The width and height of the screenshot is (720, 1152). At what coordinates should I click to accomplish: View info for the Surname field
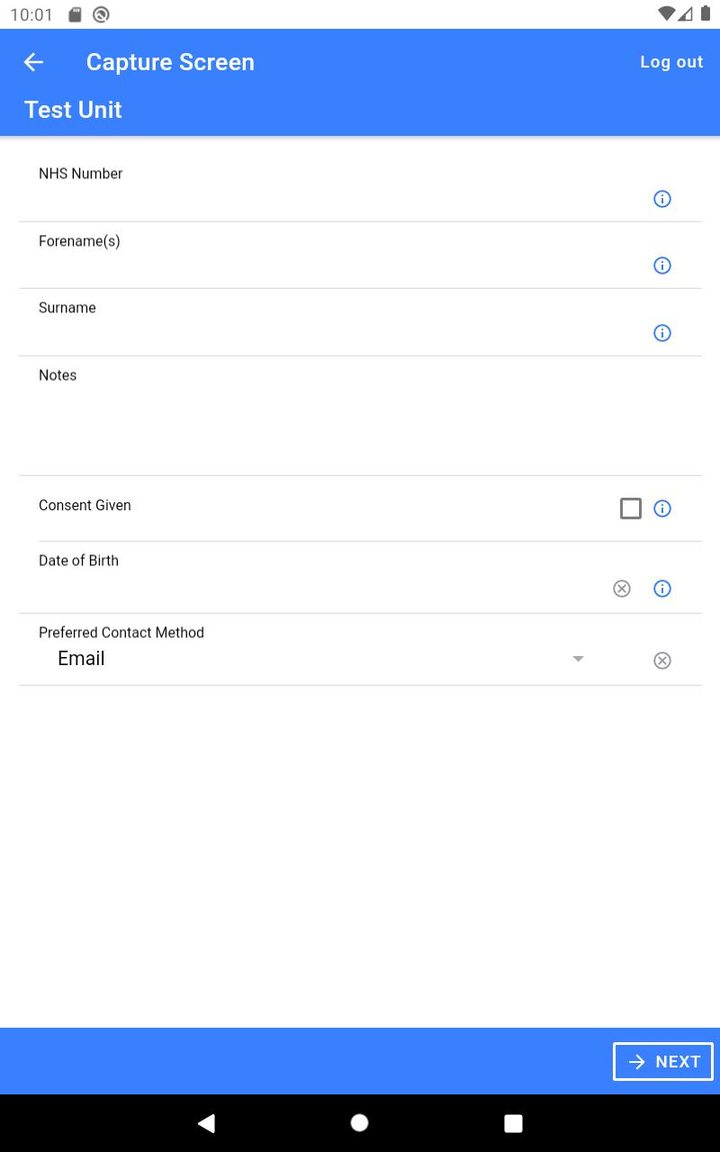(662, 333)
